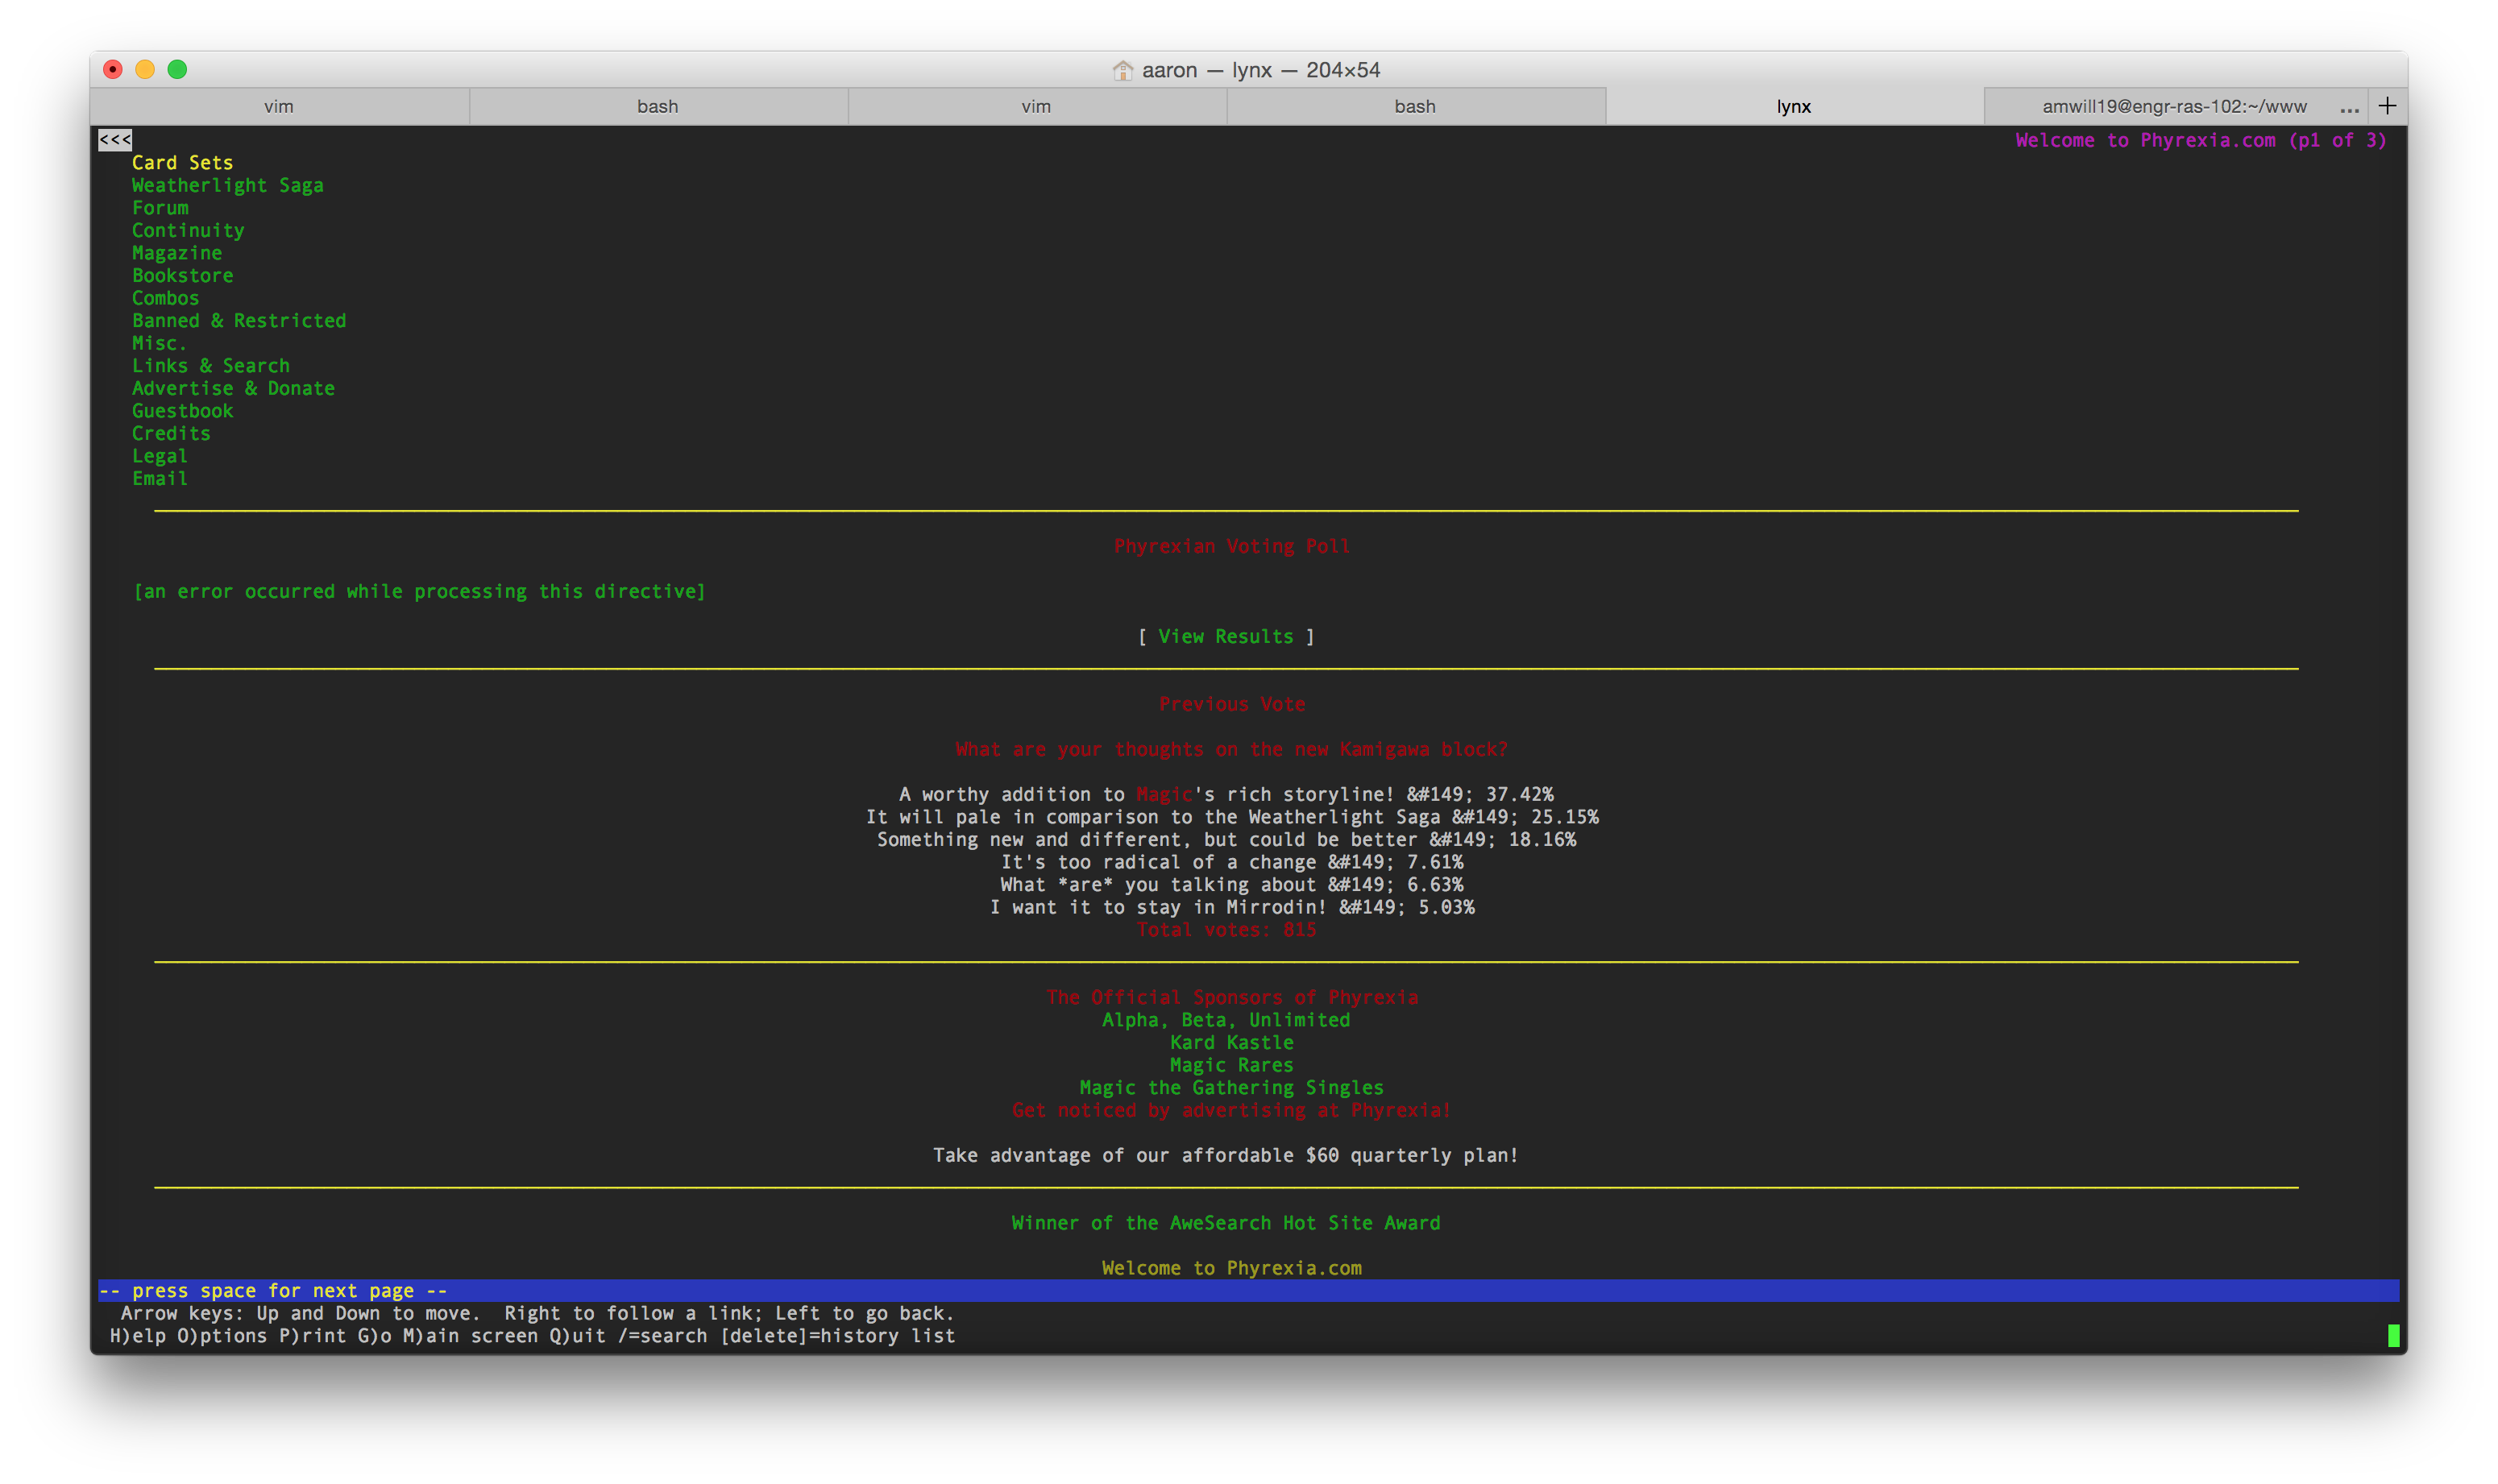Follow the Card Sets link

tap(182, 163)
